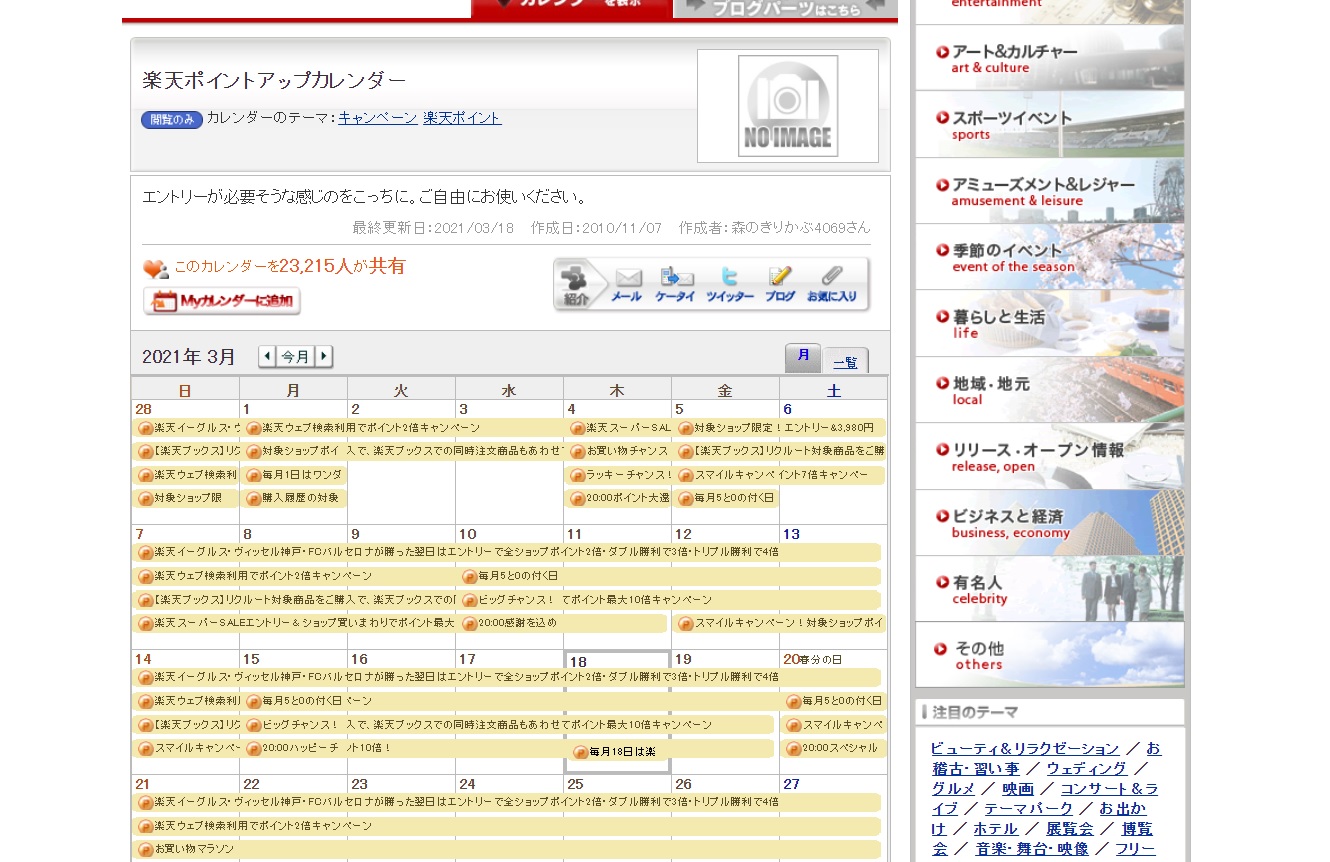Open March 10 event 20:00感謝を込め
Viewport: 1330px width, 862px height.
(x=563, y=623)
